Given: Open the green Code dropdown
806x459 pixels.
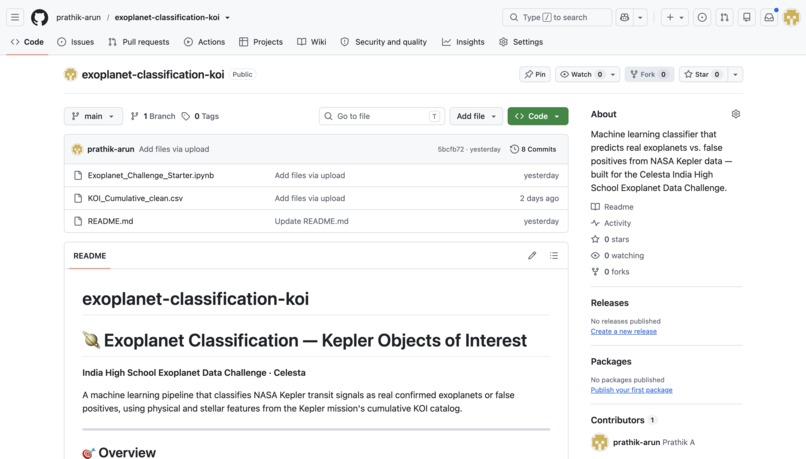Looking at the screenshot, I should click(x=538, y=116).
